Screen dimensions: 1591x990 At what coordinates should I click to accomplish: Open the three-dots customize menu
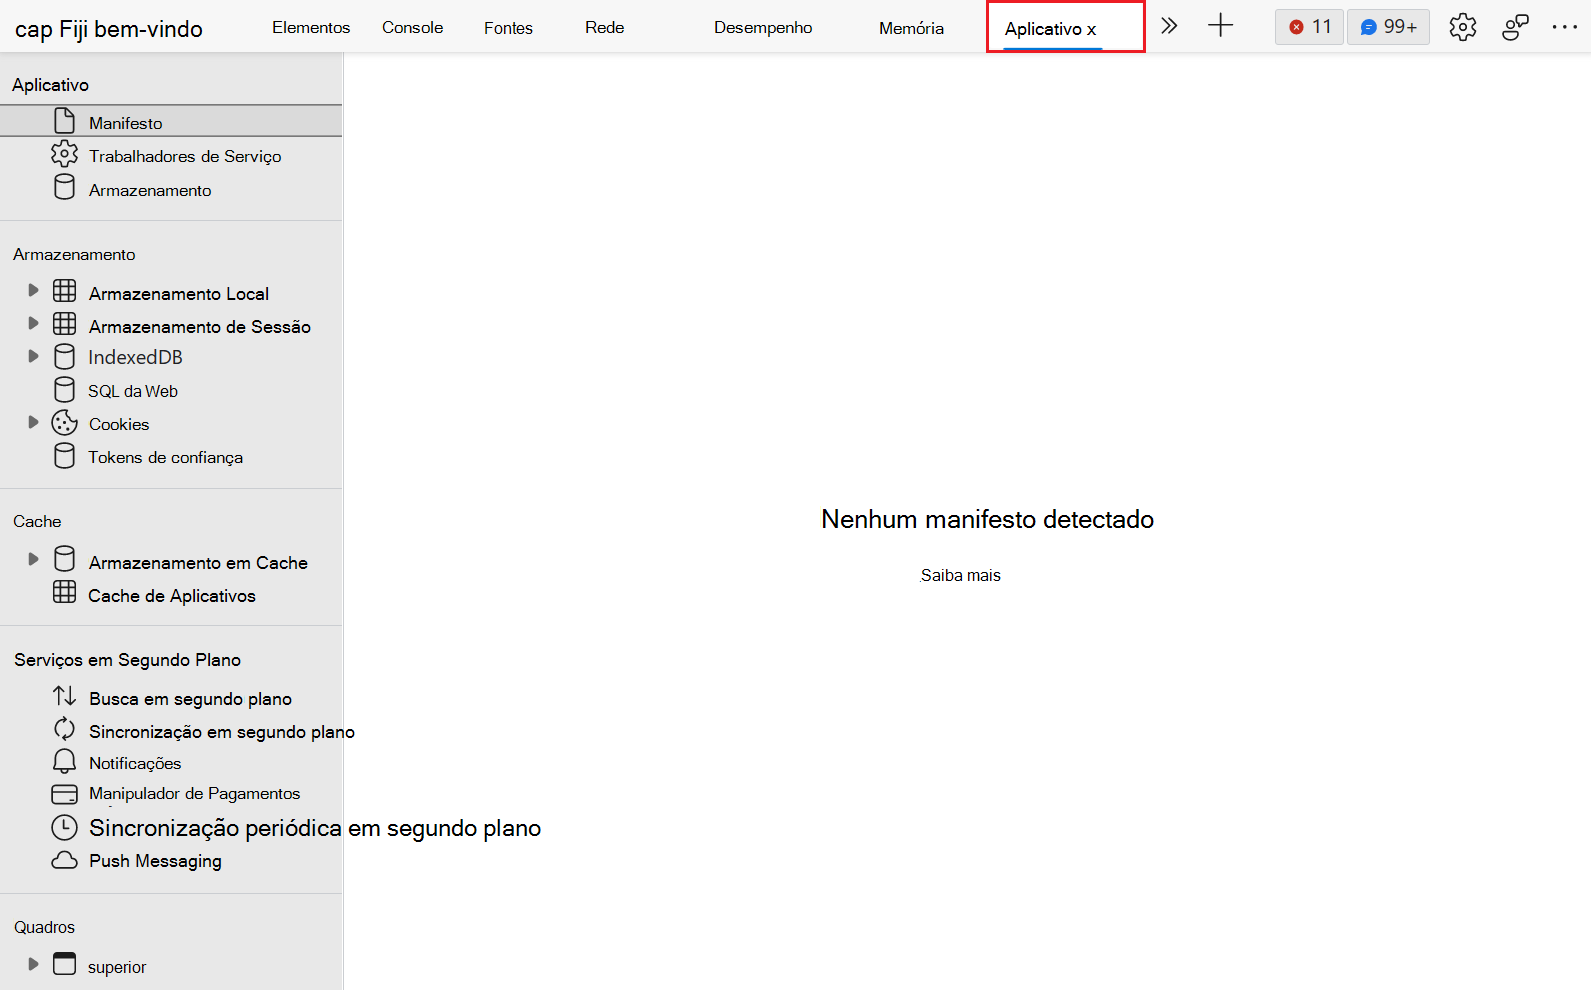(1565, 27)
